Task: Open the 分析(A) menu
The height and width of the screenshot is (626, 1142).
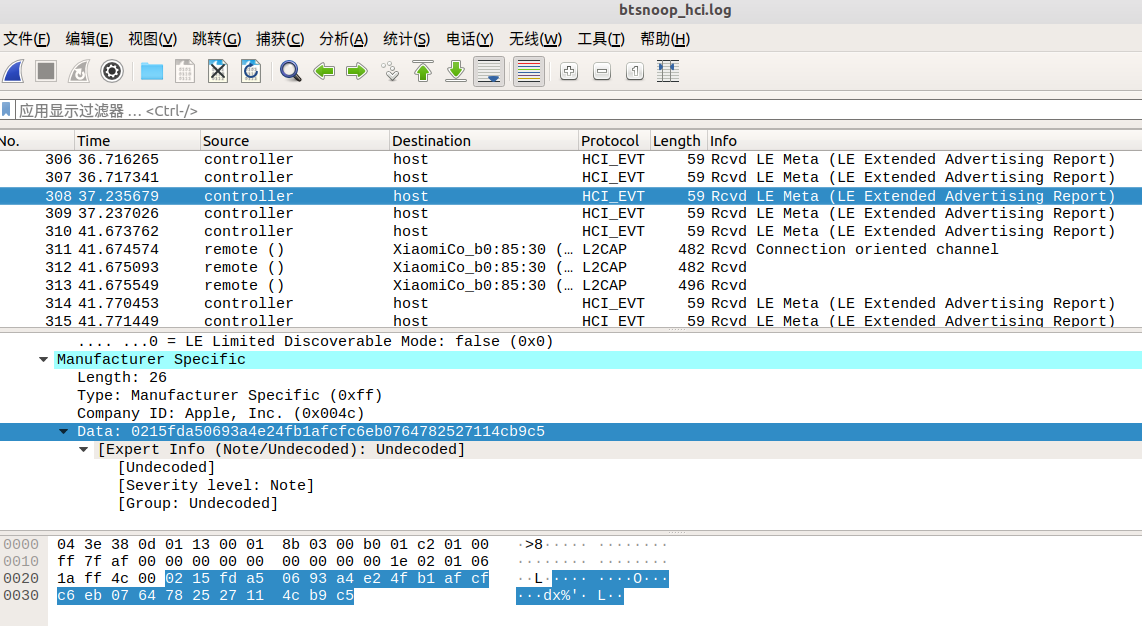Action: [x=343, y=39]
